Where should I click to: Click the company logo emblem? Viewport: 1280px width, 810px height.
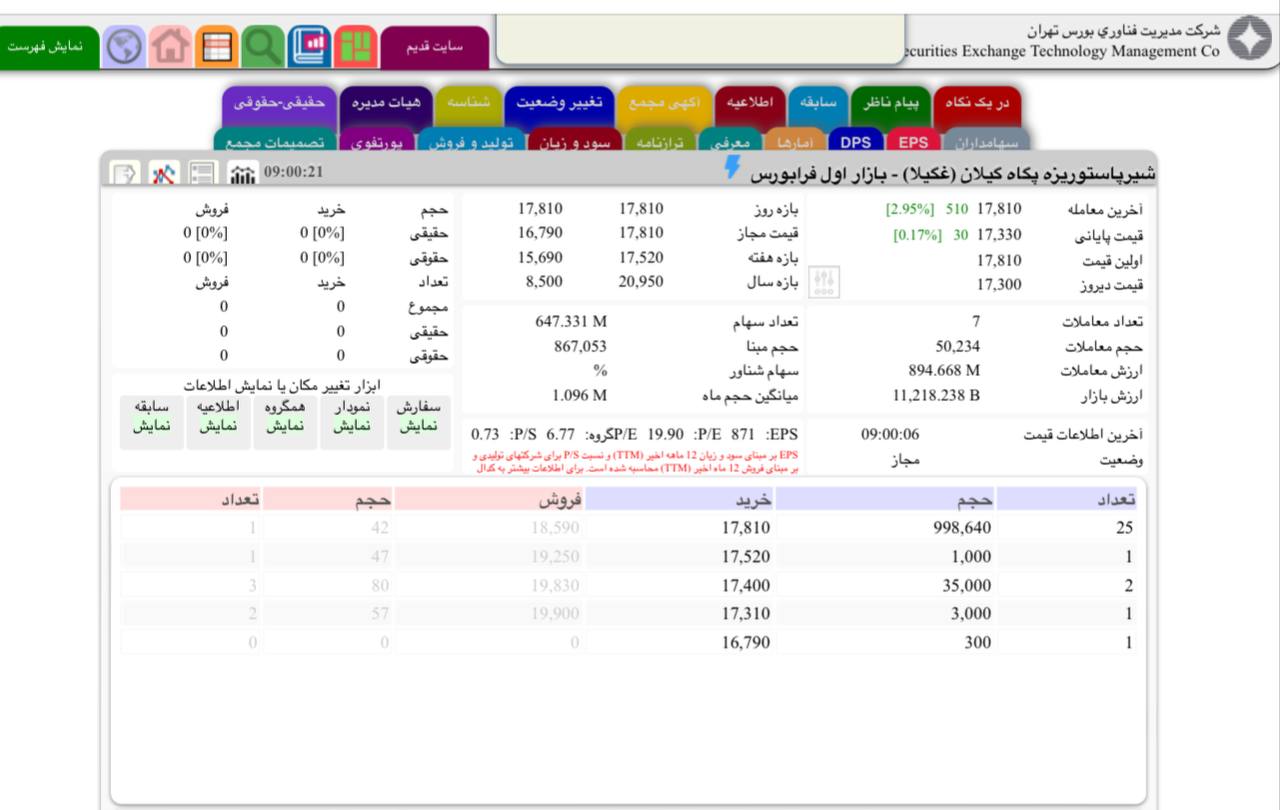pyautogui.click(x=1249, y=39)
